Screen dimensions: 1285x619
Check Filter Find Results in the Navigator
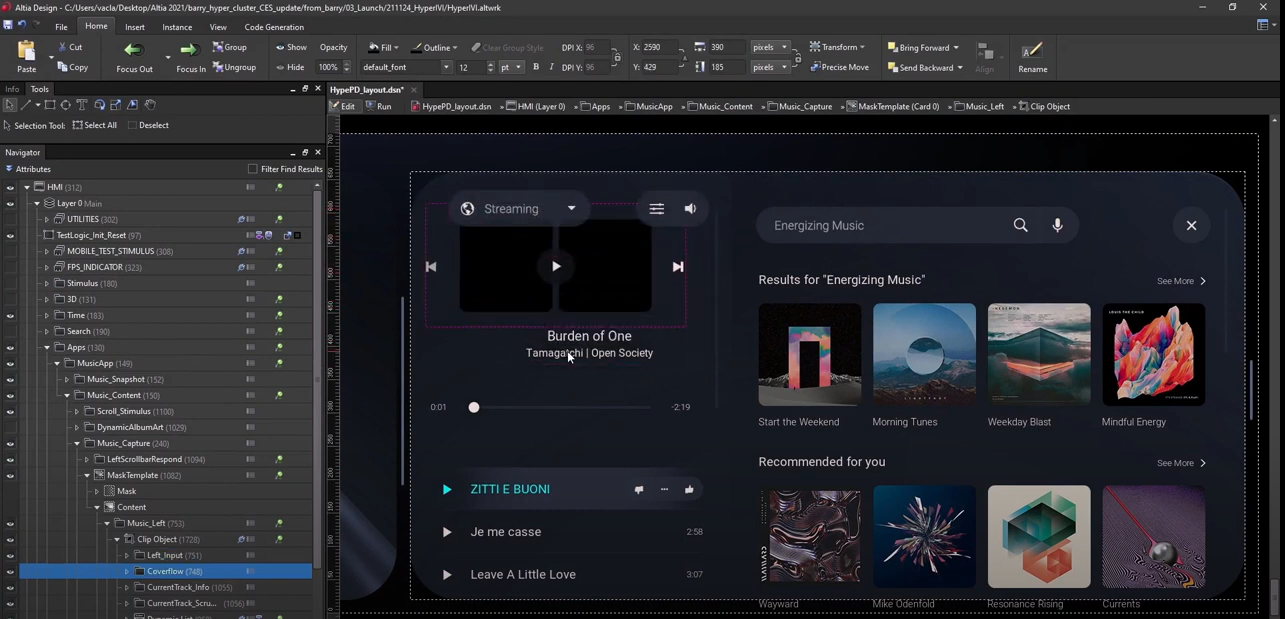[x=253, y=169]
